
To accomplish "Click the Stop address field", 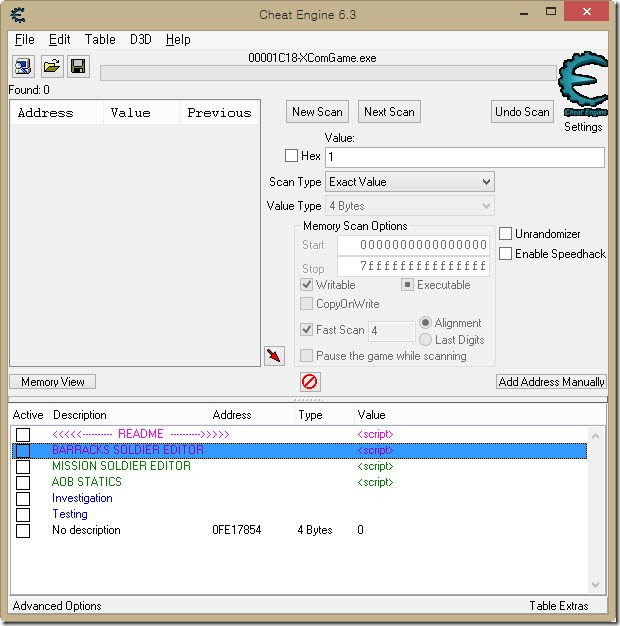I will tap(413, 266).
